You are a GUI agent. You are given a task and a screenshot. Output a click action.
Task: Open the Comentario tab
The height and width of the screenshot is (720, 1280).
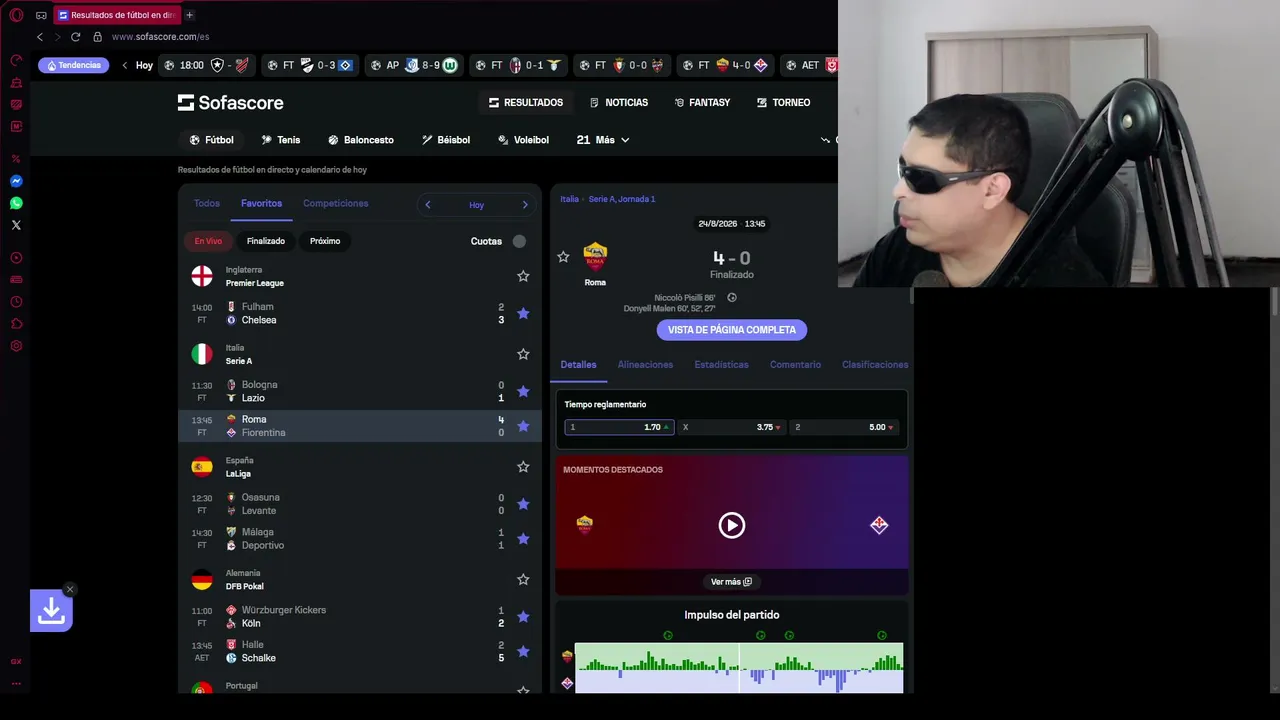[x=796, y=365]
